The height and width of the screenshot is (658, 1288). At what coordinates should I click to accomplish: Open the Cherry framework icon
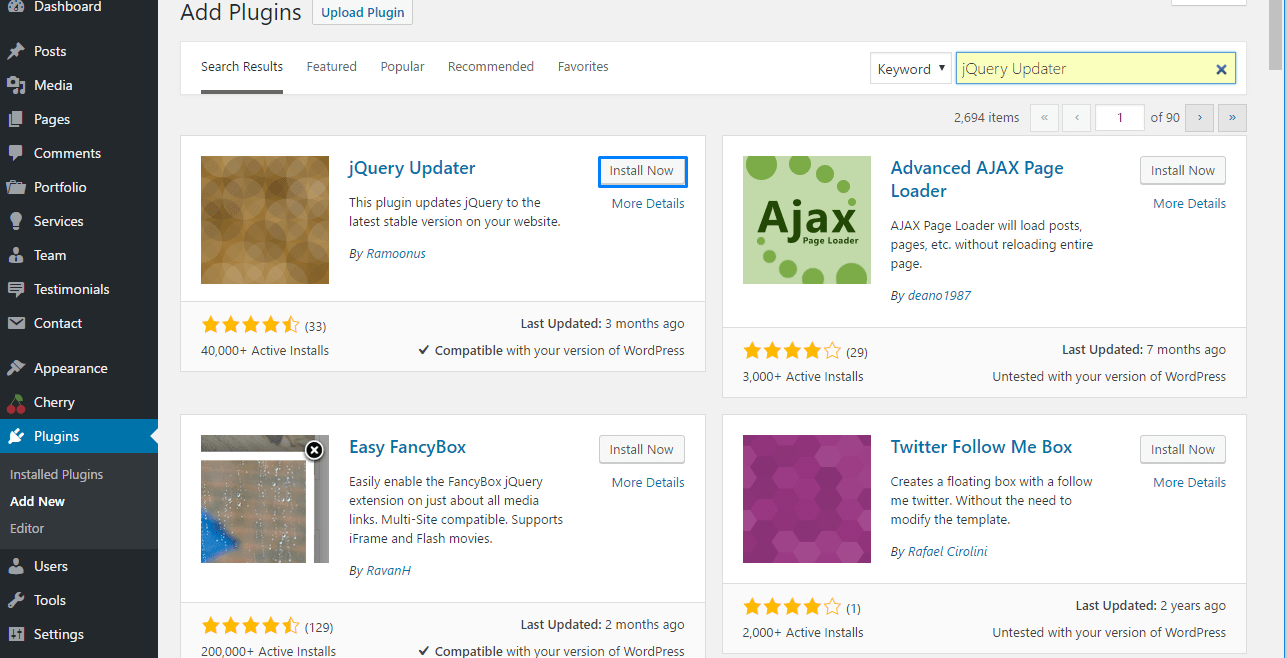coord(18,401)
